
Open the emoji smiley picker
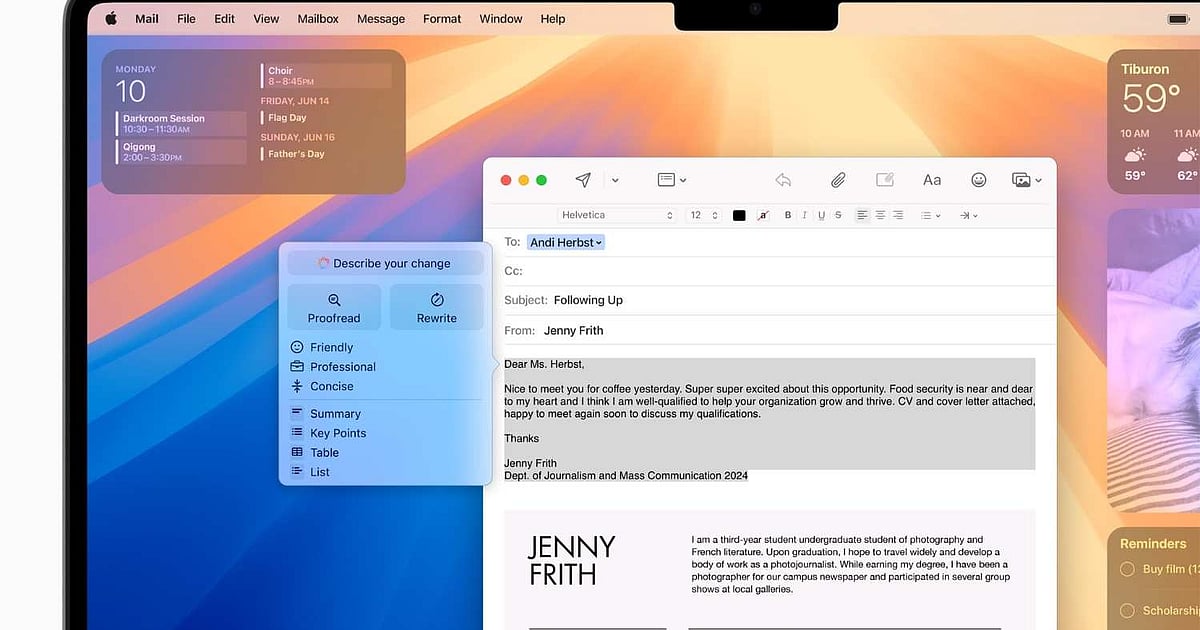(x=979, y=180)
